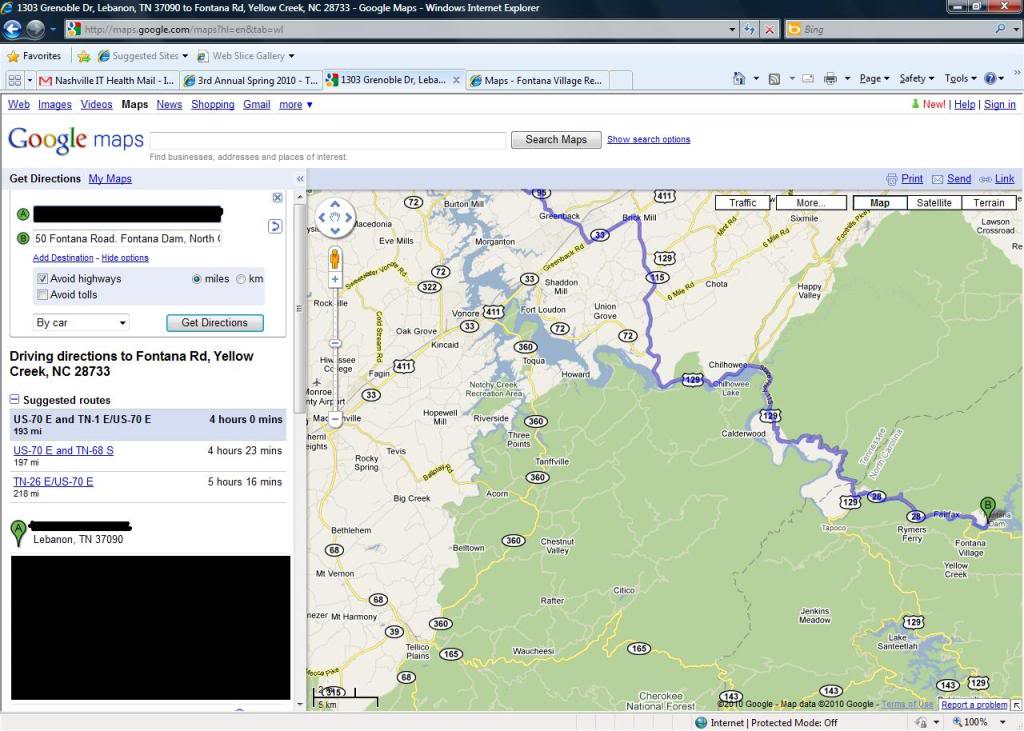The width and height of the screenshot is (1024, 731).
Task: Click the zoom out minus icon on map
Action: point(335,419)
